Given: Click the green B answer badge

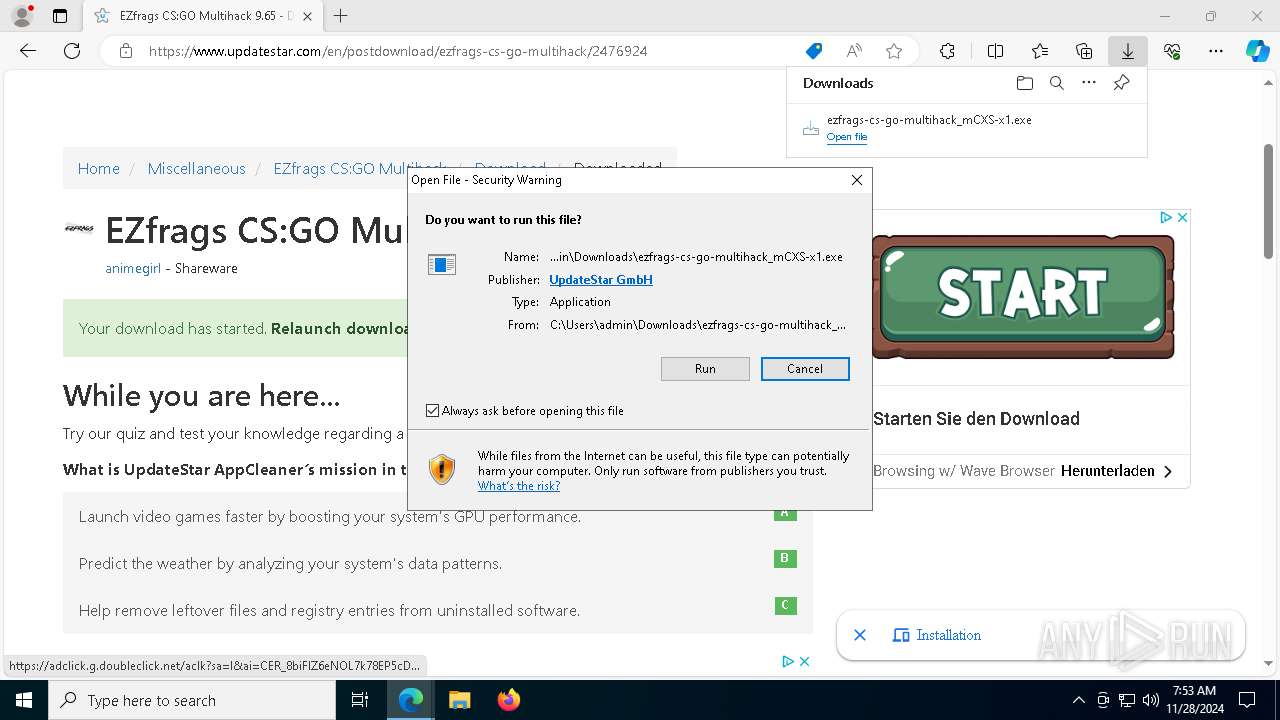Looking at the screenshot, I should point(785,559).
